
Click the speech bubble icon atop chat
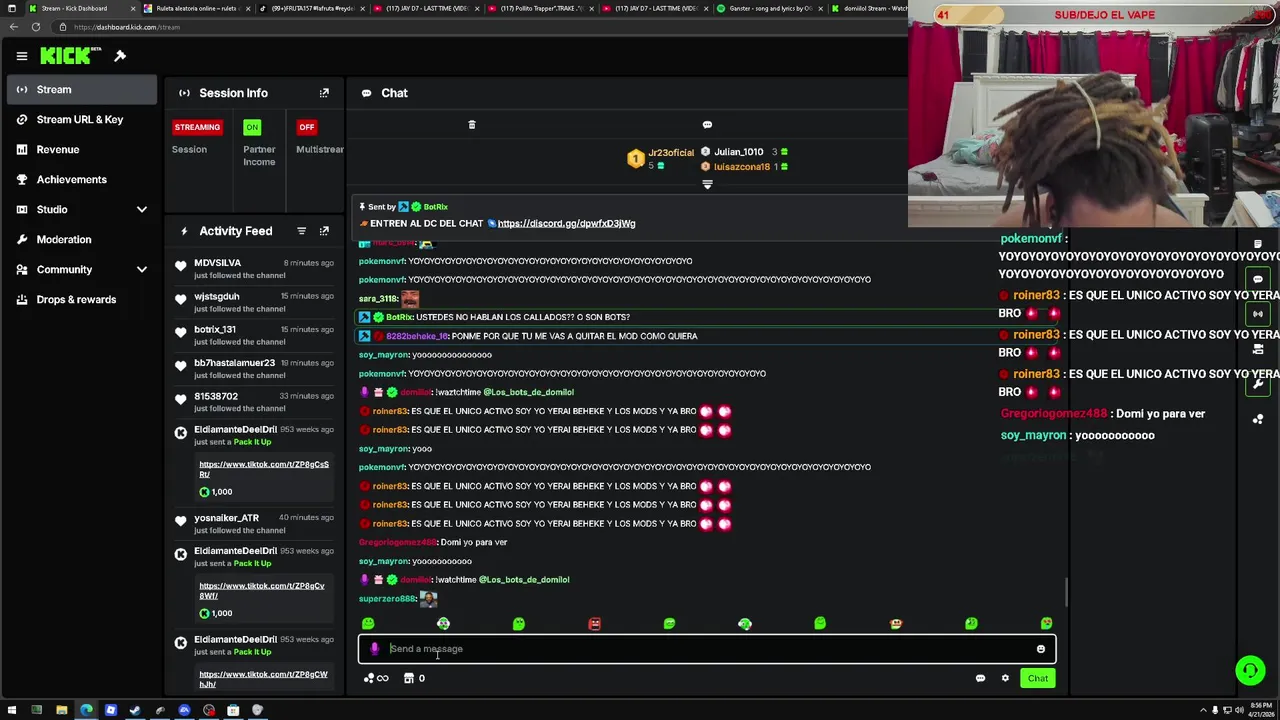point(707,125)
